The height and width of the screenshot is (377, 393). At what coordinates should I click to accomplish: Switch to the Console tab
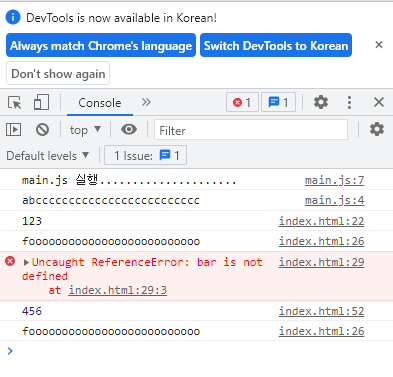tap(100, 103)
